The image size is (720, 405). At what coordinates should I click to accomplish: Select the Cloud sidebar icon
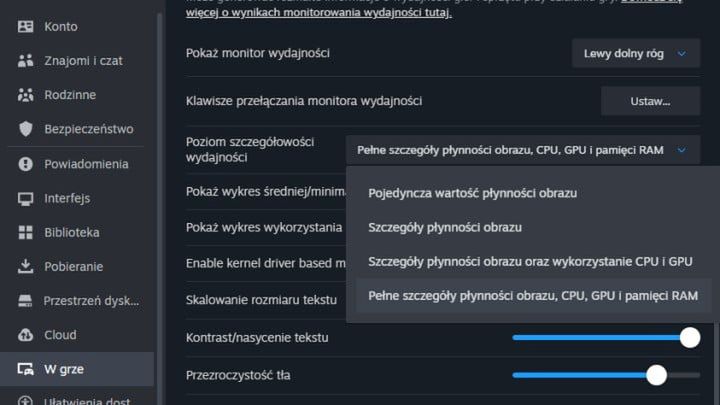[26, 335]
